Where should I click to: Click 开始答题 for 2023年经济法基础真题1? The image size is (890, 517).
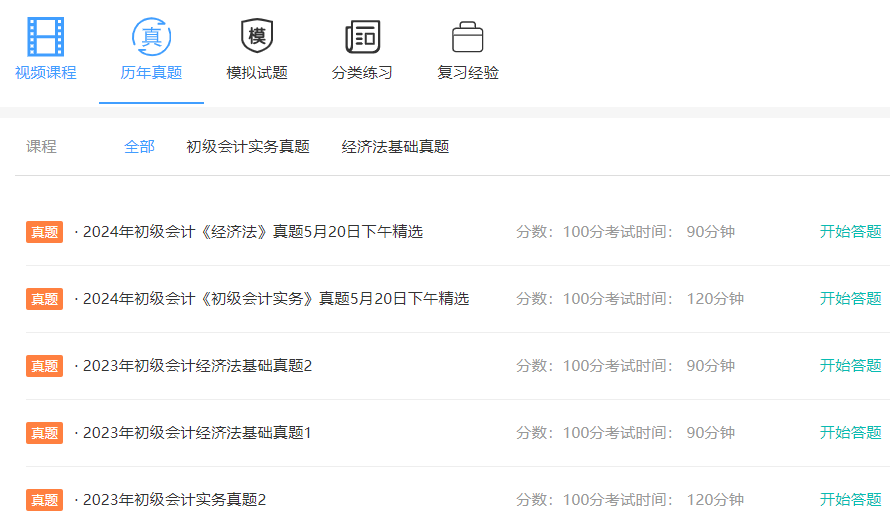click(850, 433)
